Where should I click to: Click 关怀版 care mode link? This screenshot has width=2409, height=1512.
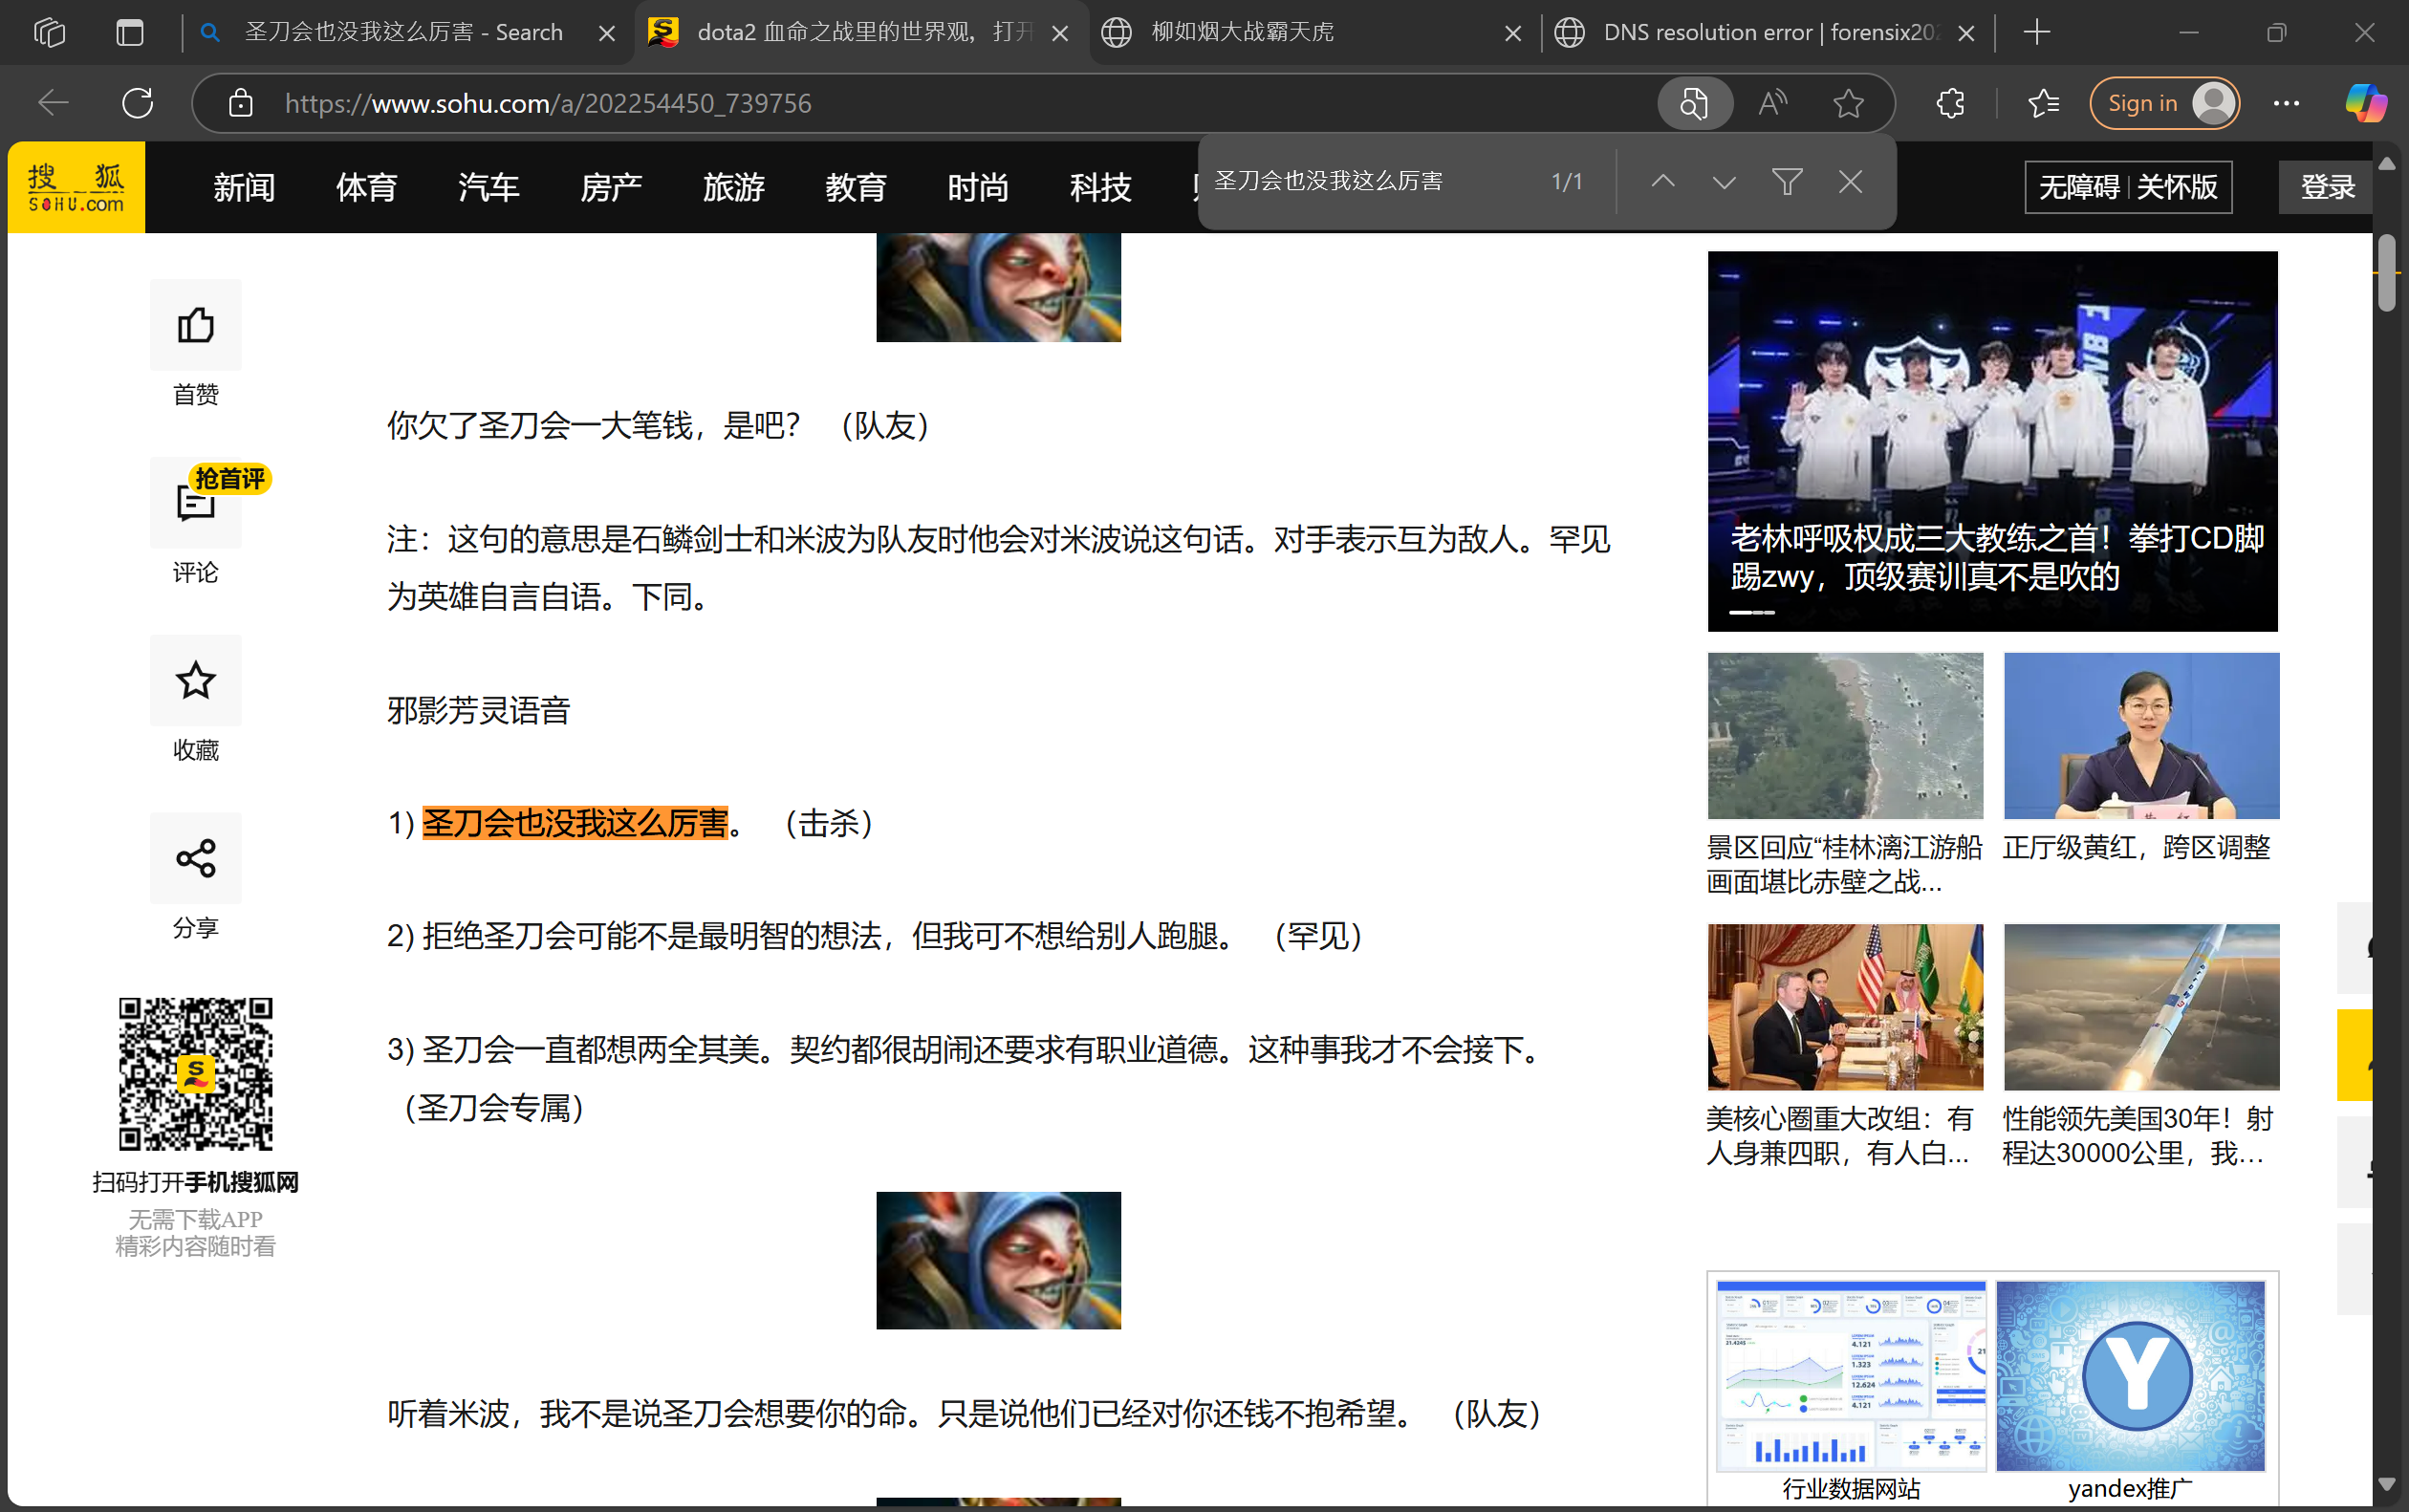[x=2177, y=187]
